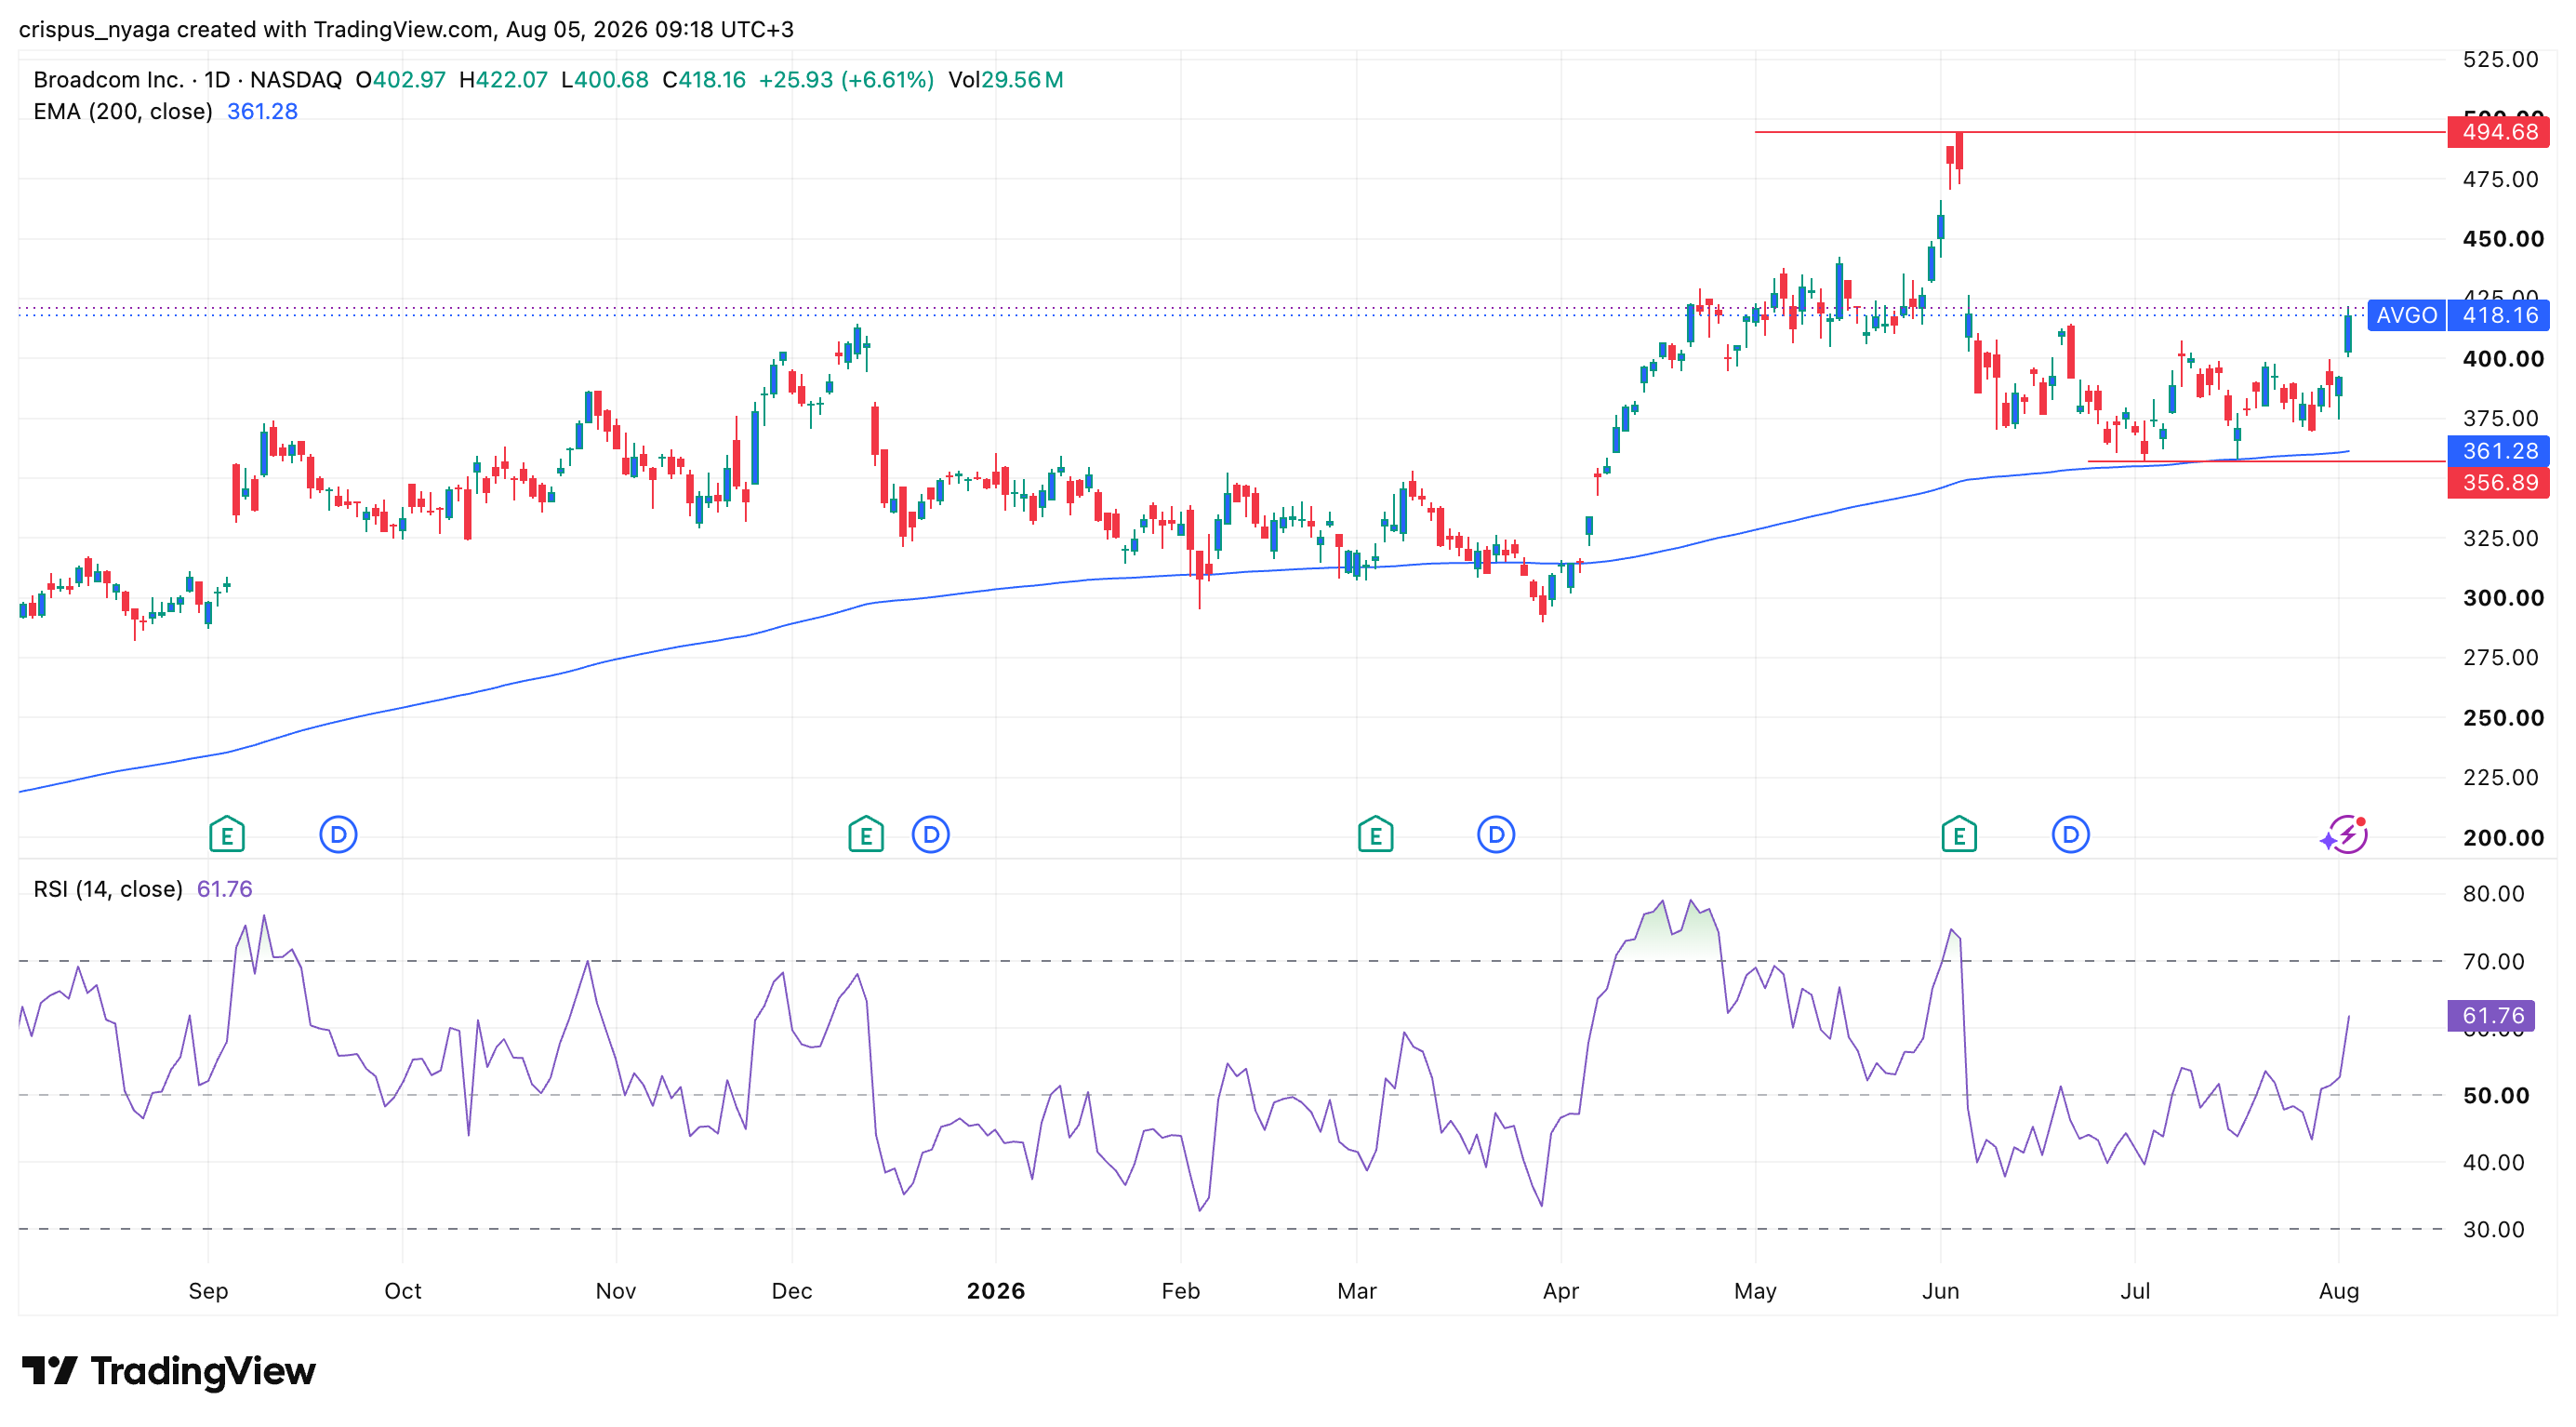Open the dividend marker in late September

[338, 834]
